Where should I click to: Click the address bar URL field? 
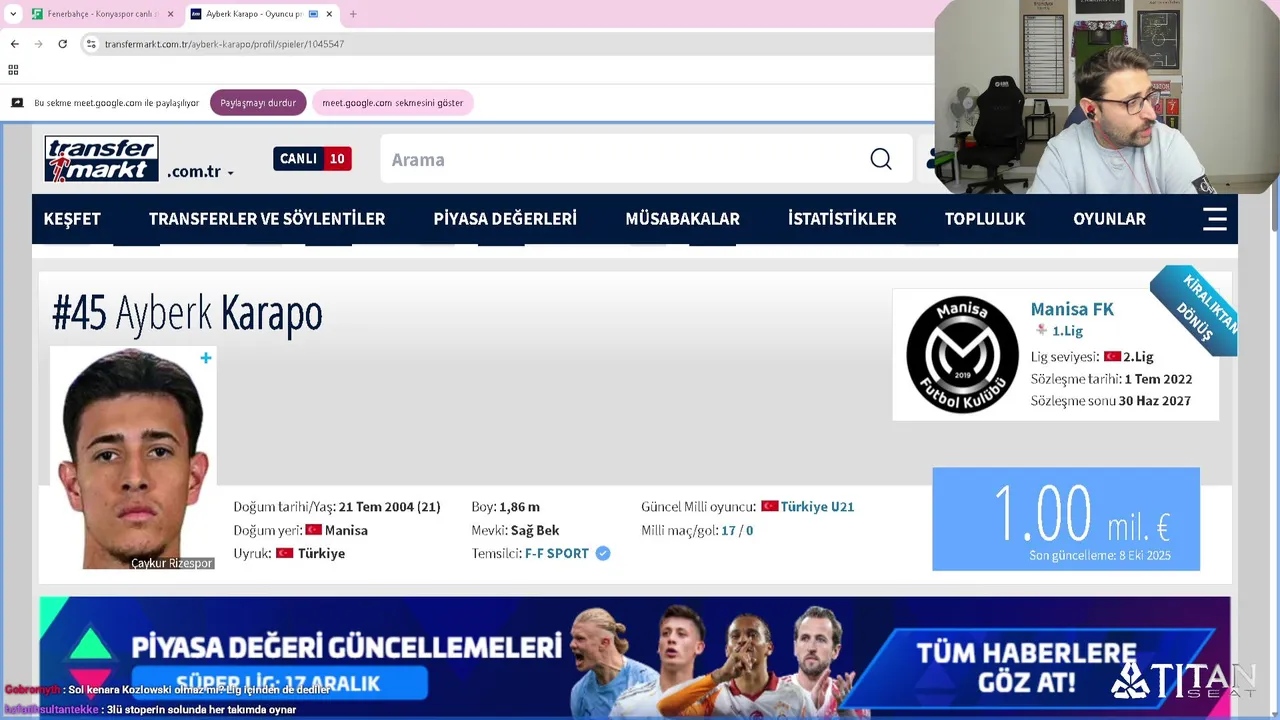coord(510,44)
